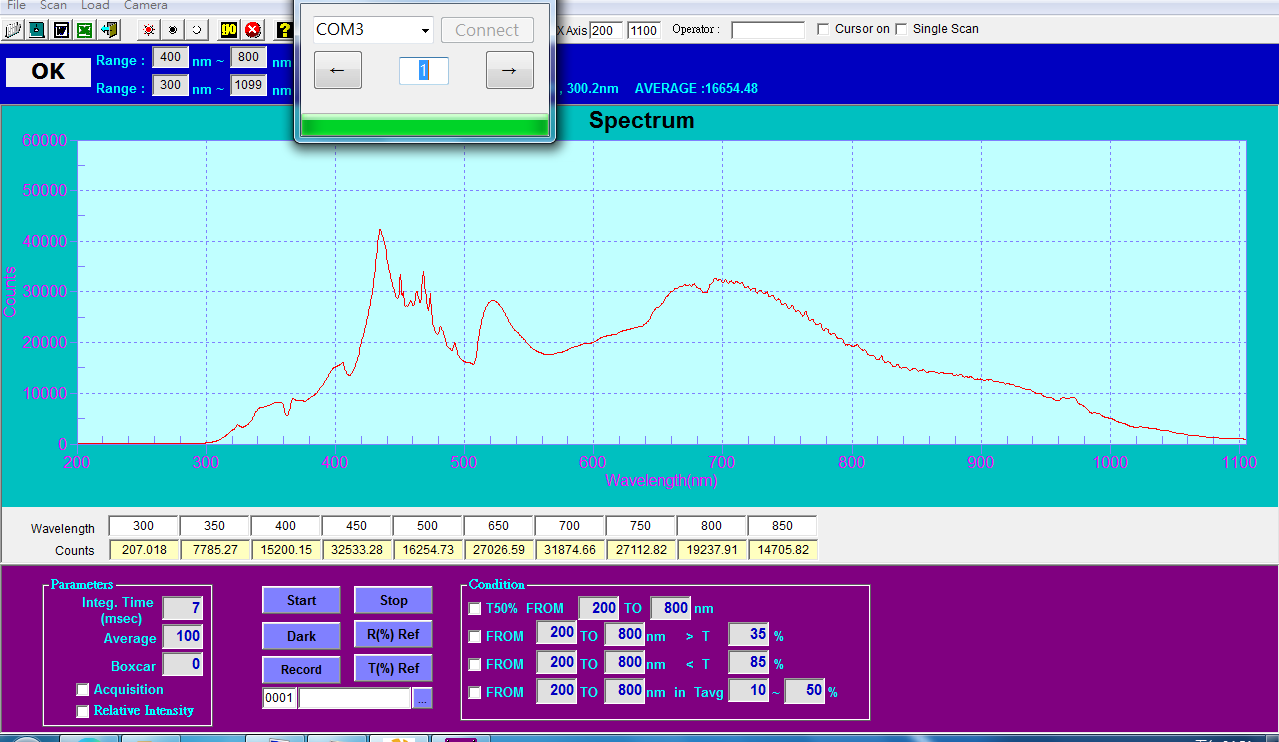
Task: Click the second Range start field 300
Action: [x=170, y=86]
